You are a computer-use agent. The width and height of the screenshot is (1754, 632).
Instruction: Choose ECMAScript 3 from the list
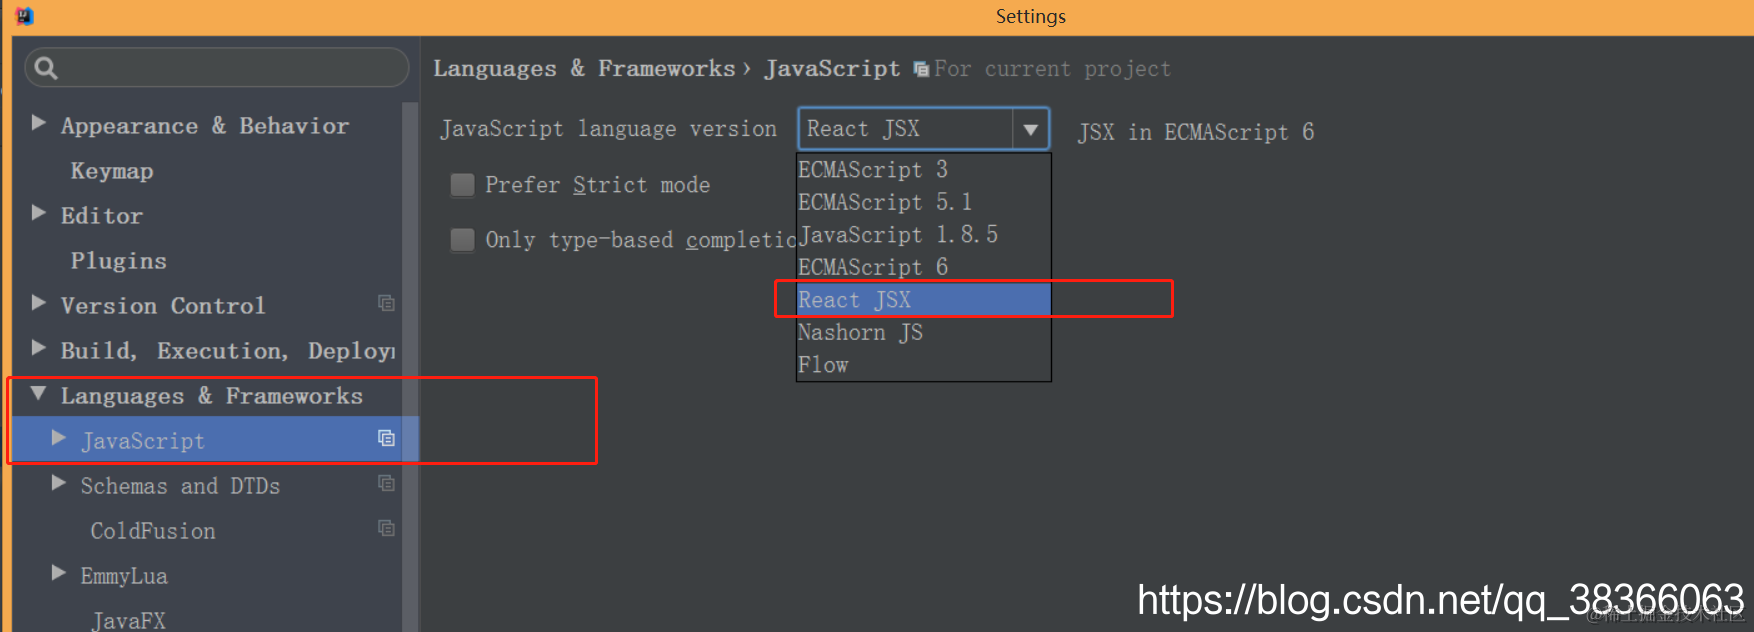click(923, 170)
